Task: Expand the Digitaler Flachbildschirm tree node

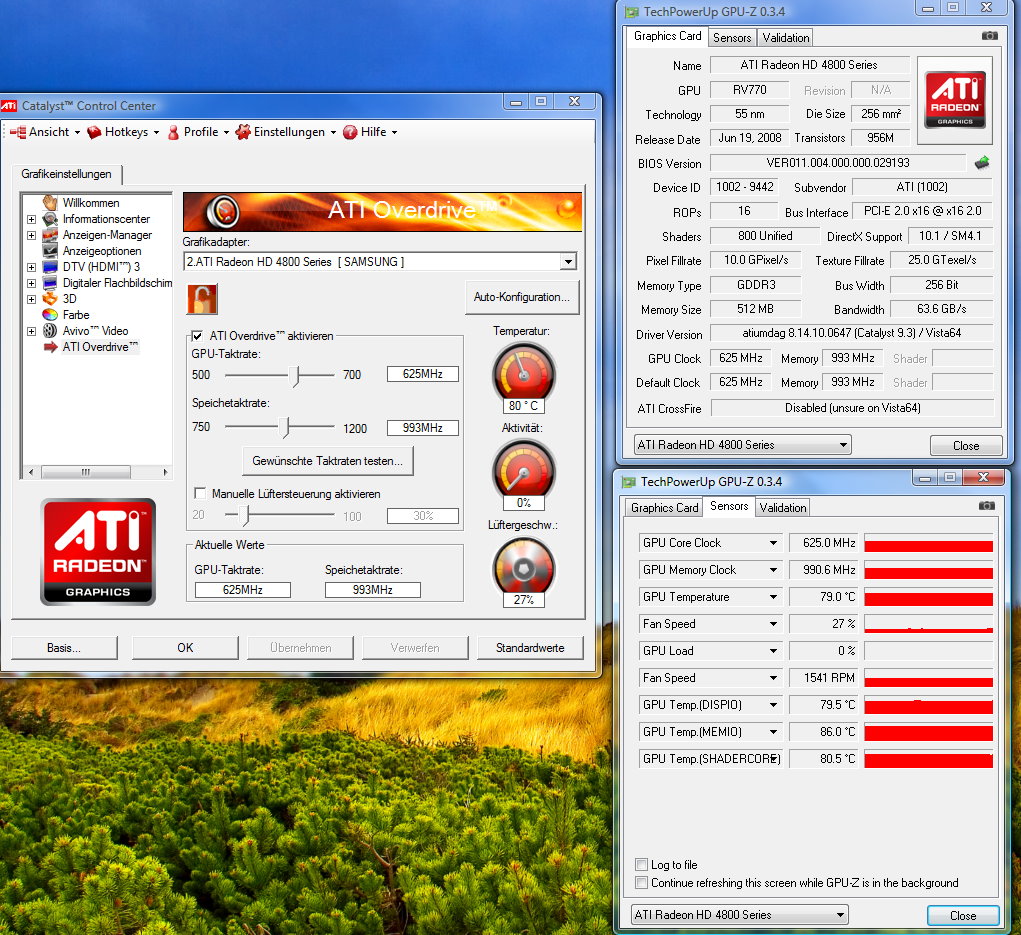Action: point(31,283)
